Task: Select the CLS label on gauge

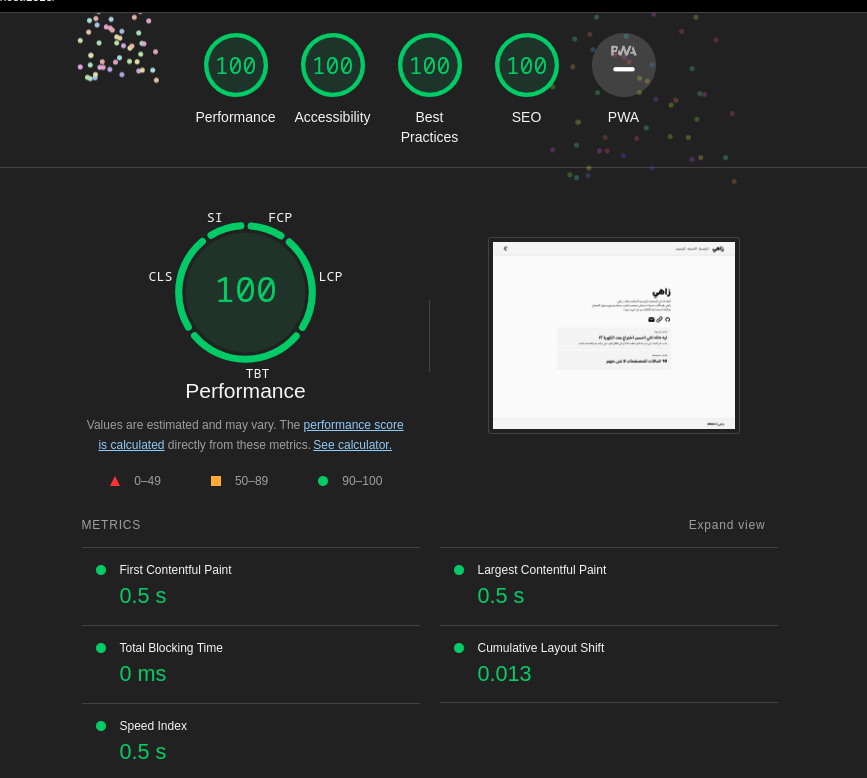Action: click(x=160, y=277)
